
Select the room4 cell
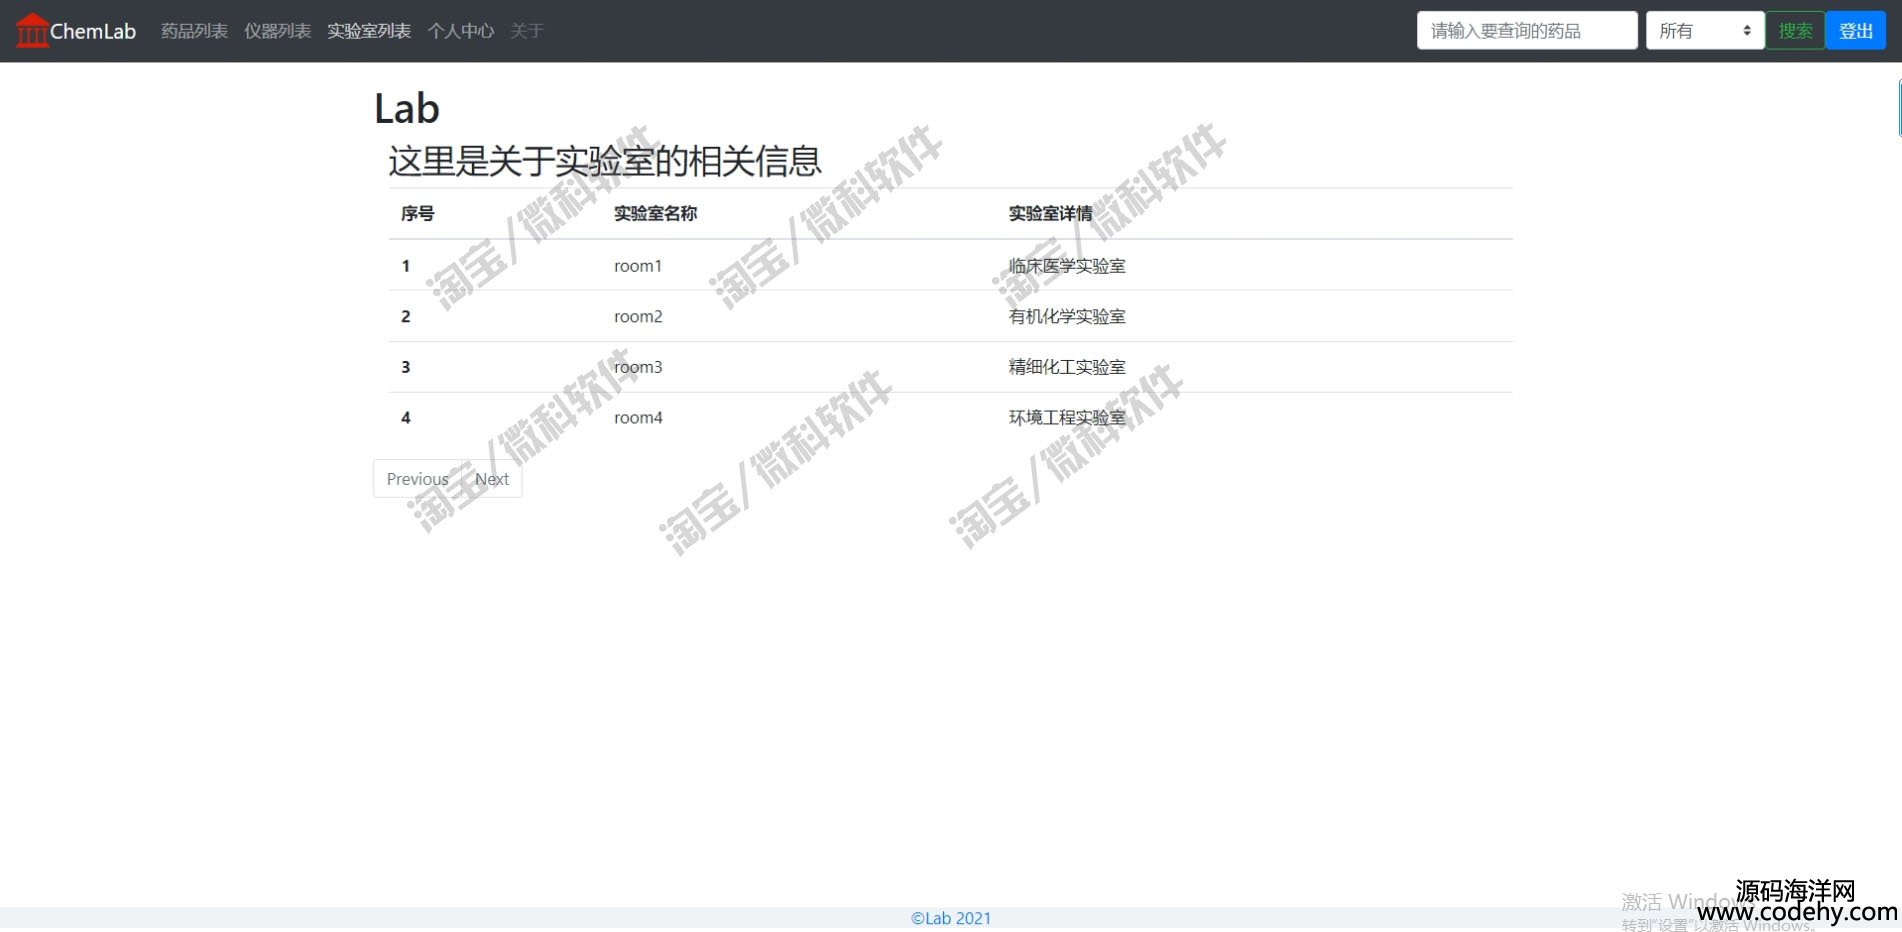tap(638, 418)
